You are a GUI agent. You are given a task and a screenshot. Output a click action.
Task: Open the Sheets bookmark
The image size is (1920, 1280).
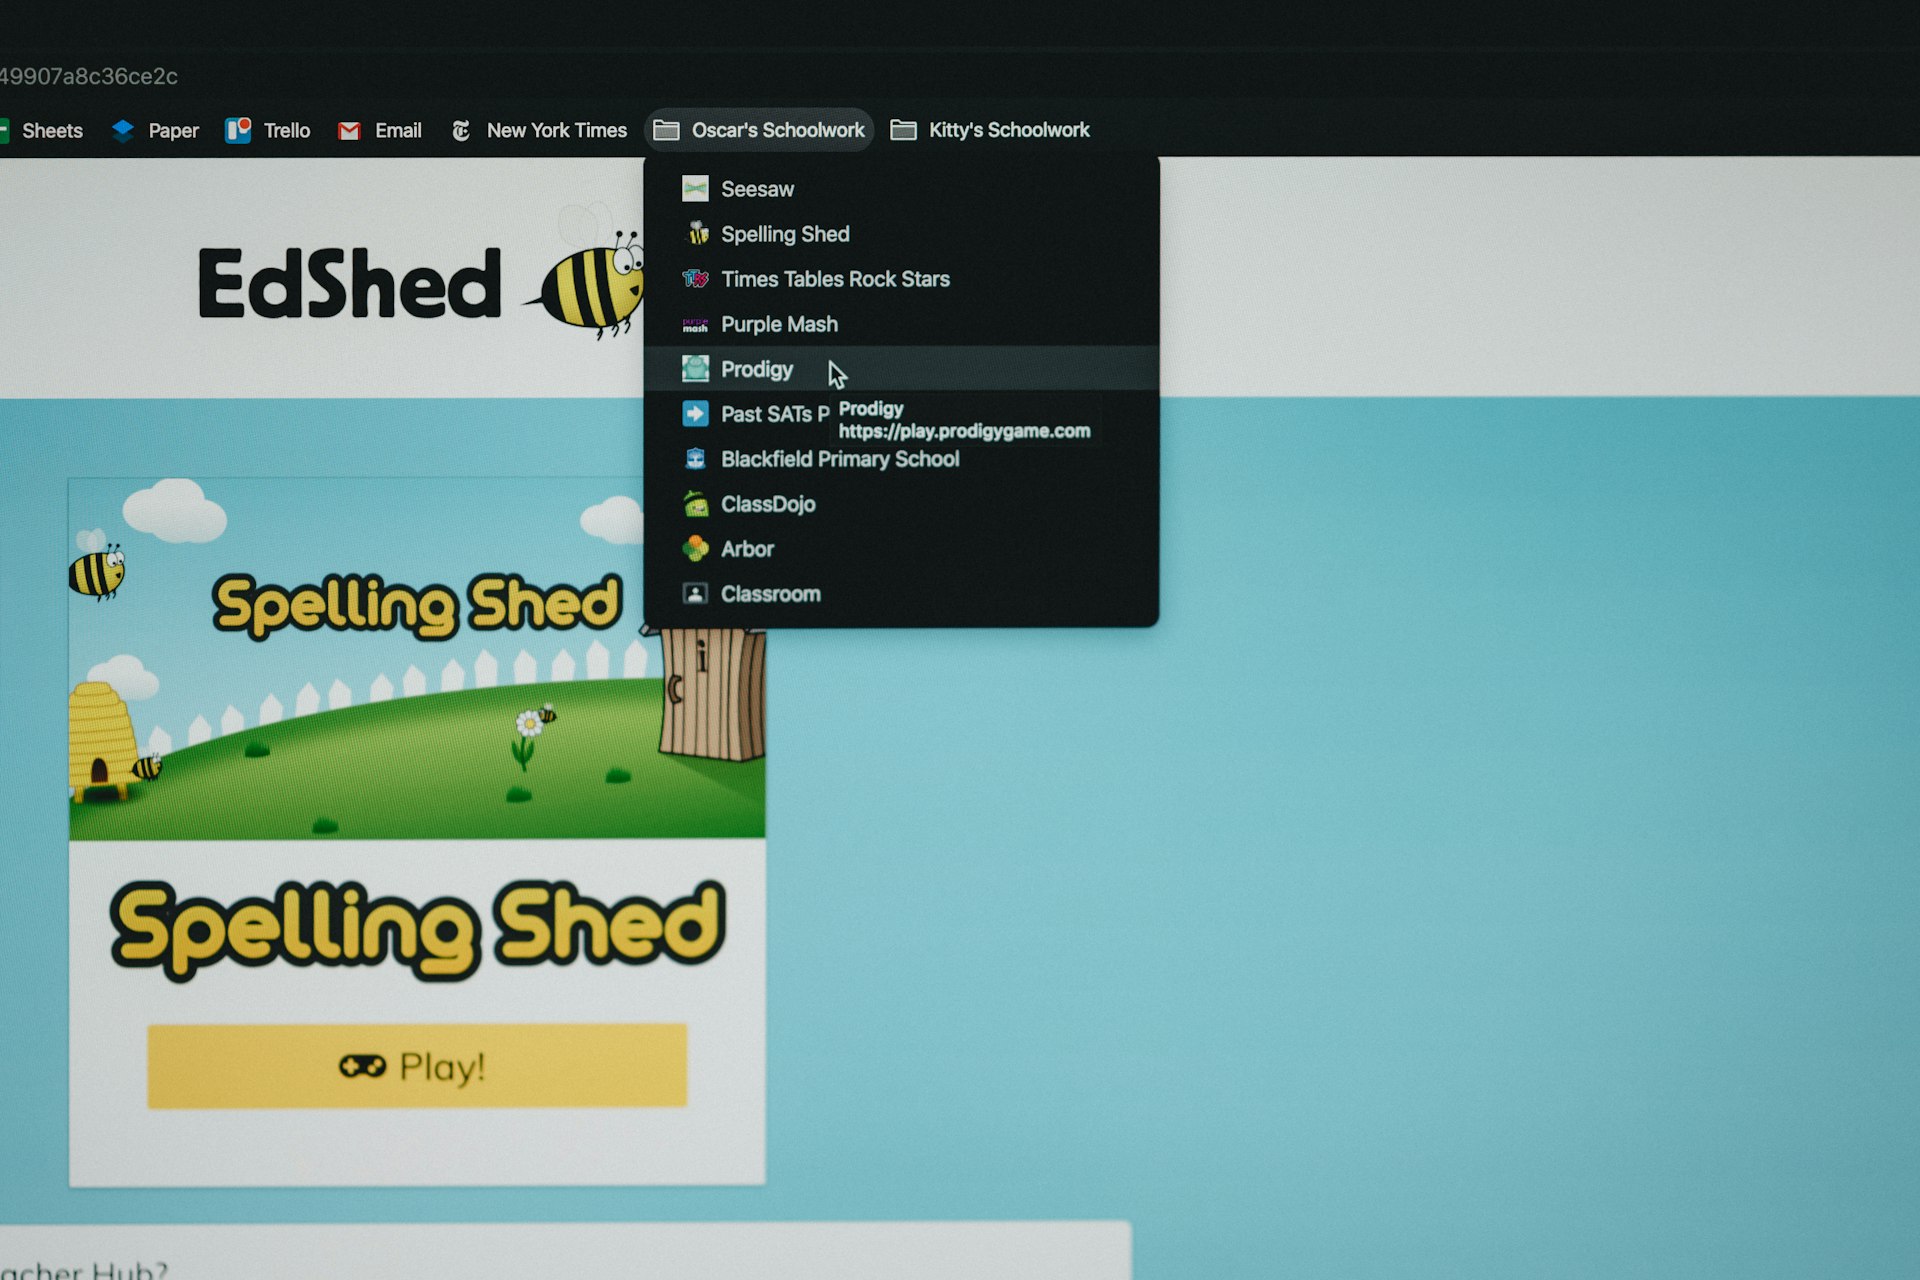tap(42, 131)
